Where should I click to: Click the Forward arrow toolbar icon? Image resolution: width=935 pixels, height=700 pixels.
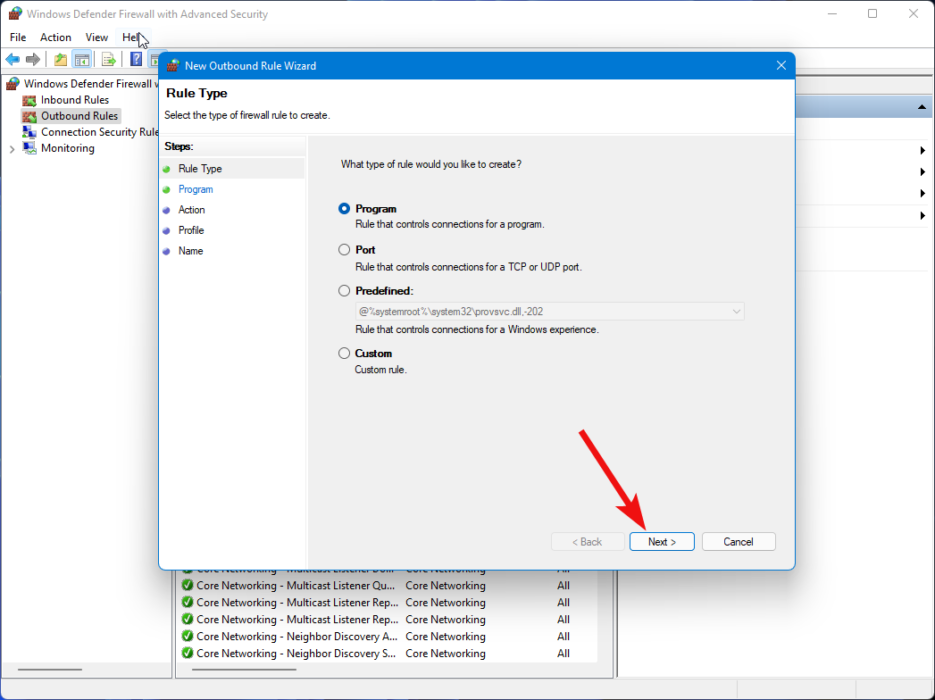[33, 59]
